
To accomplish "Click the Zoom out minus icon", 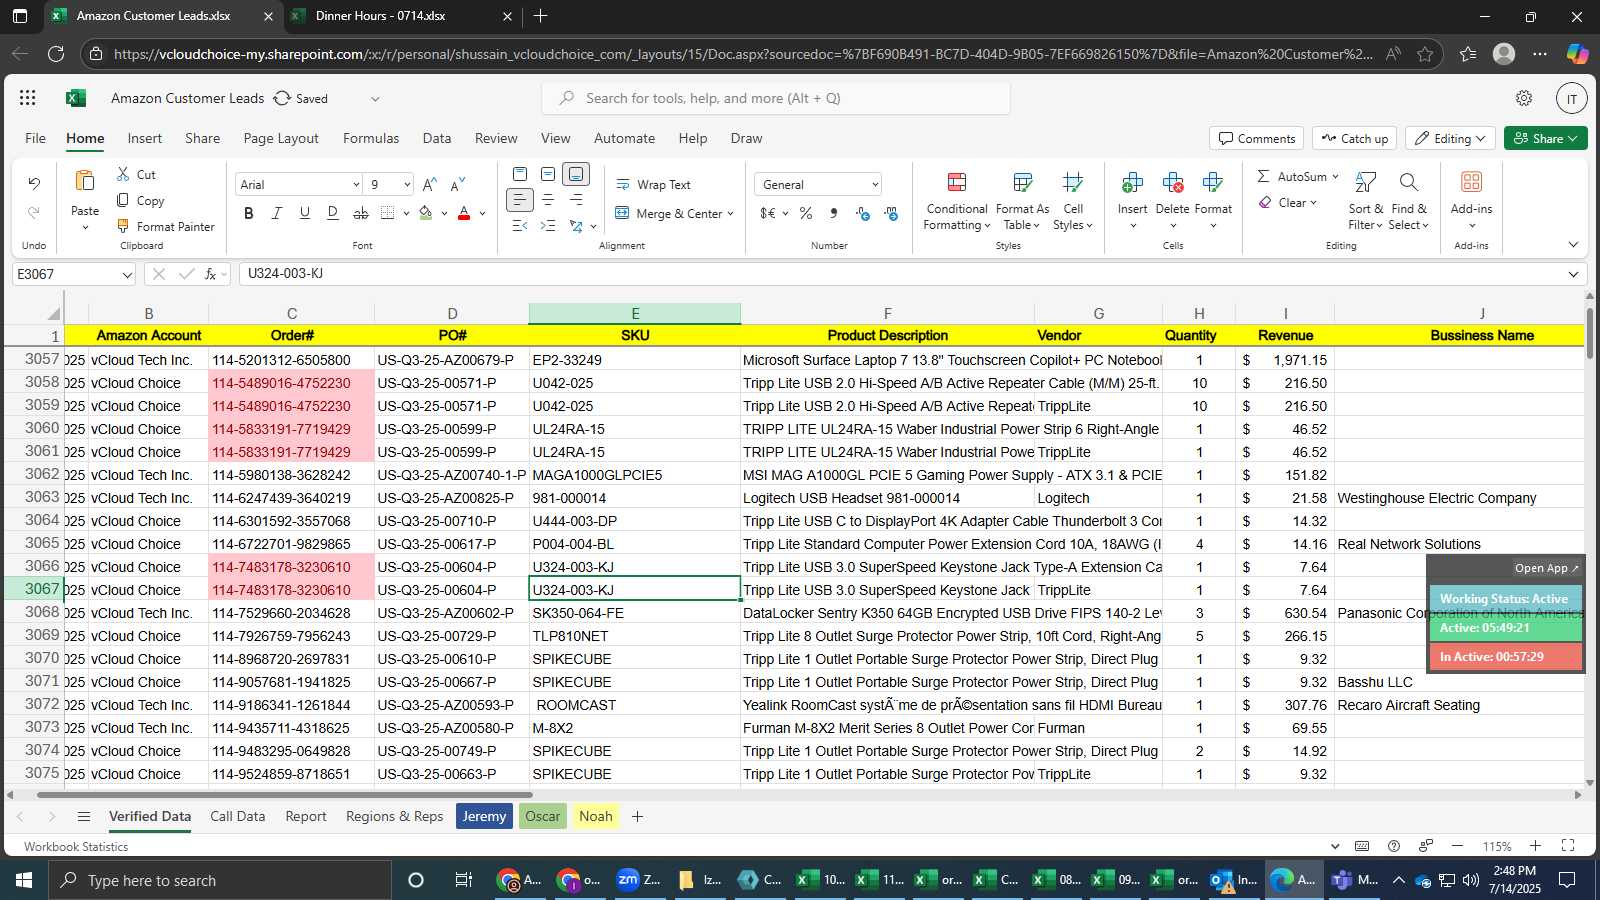I will [1457, 846].
